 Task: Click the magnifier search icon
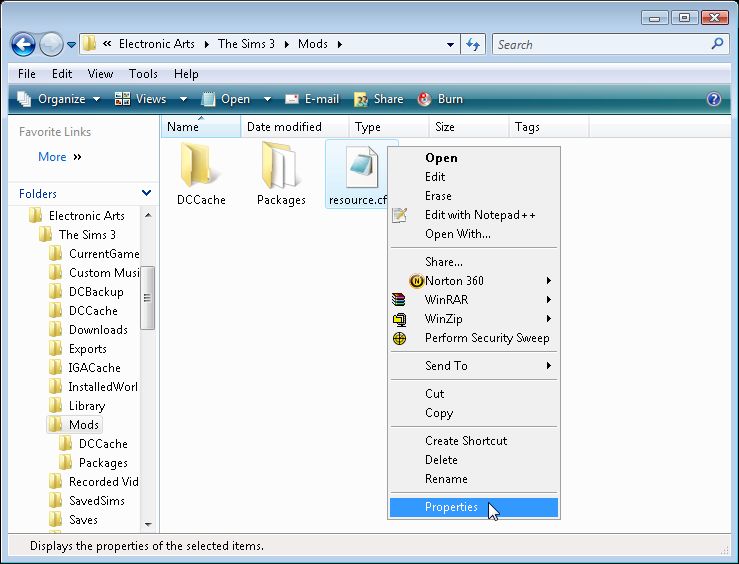[x=717, y=44]
